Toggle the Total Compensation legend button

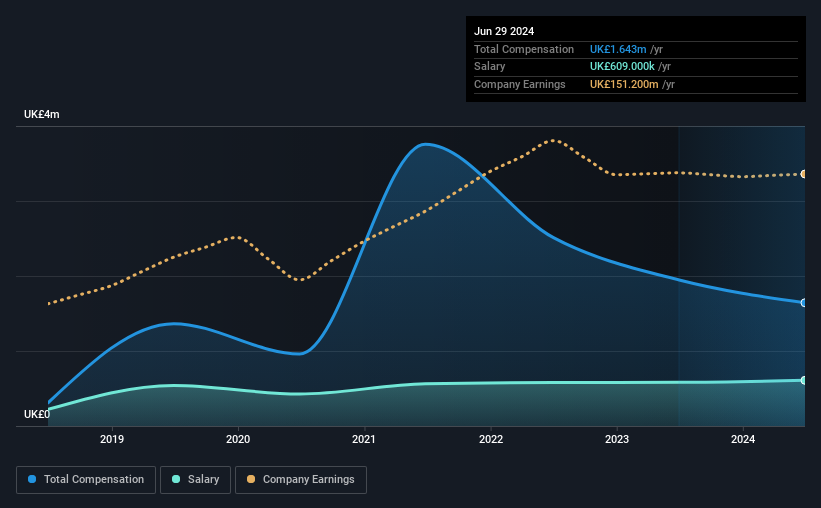86,480
